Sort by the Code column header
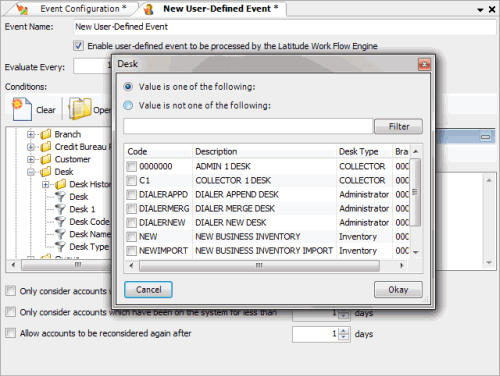500x376 pixels. (158, 151)
